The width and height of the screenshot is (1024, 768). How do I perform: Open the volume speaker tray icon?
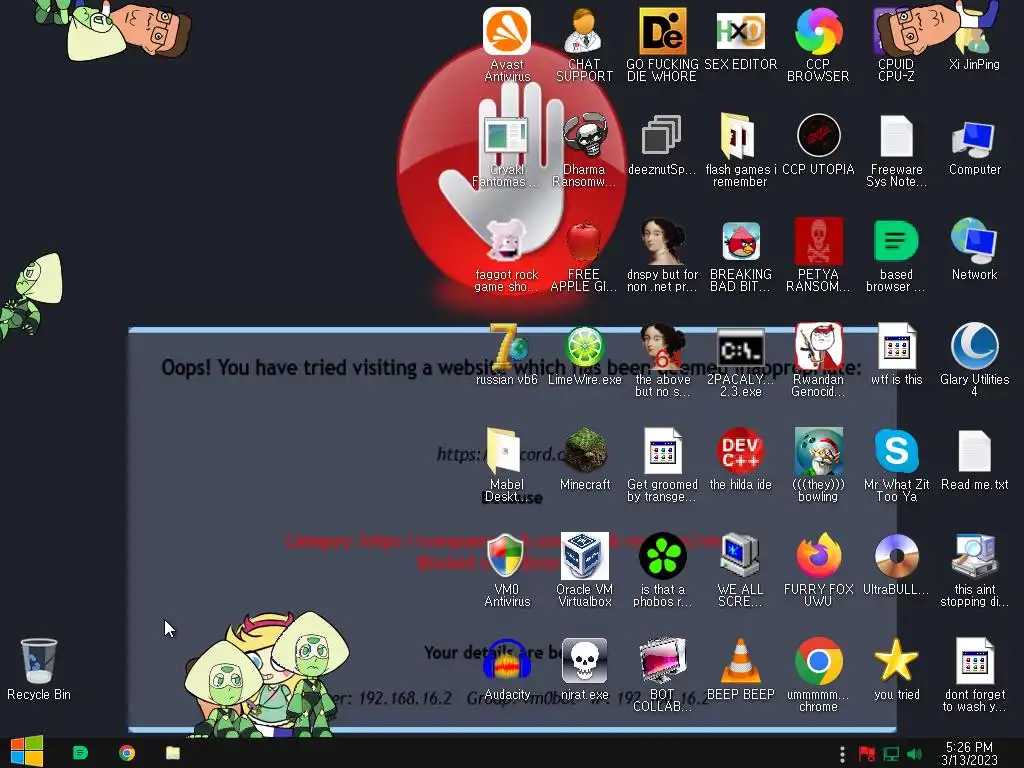(914, 754)
